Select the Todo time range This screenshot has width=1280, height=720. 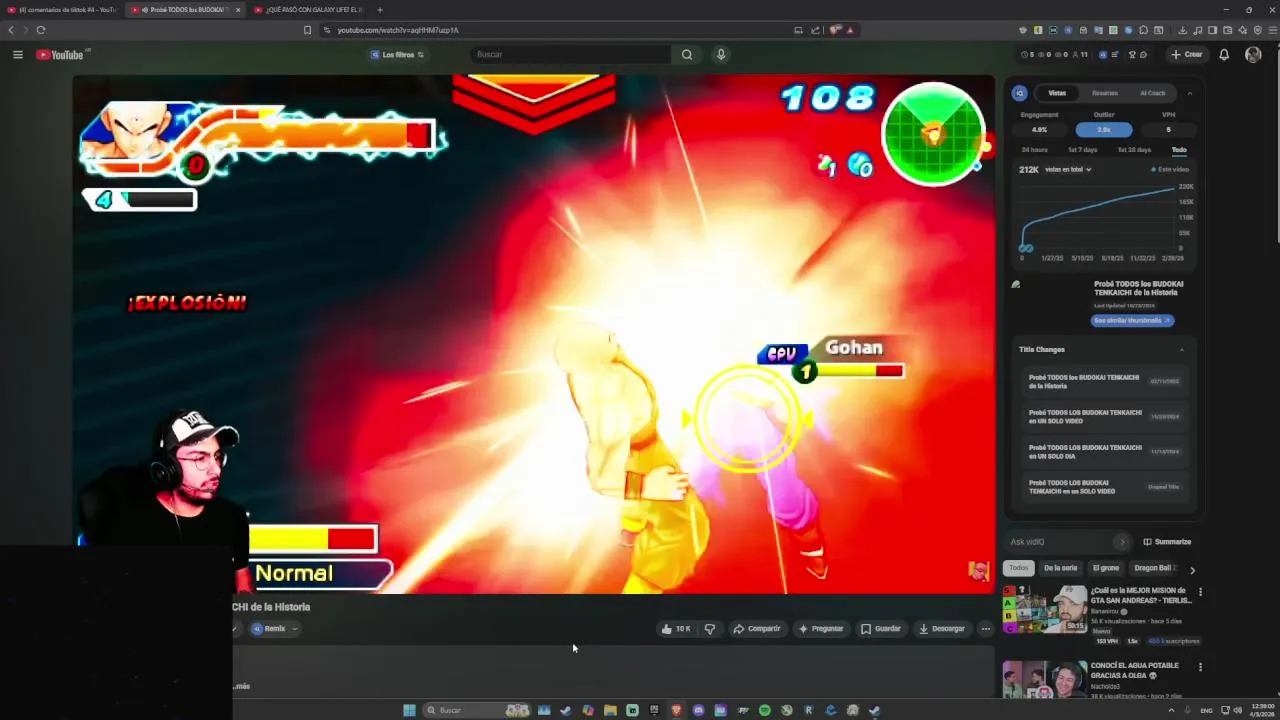1179,150
